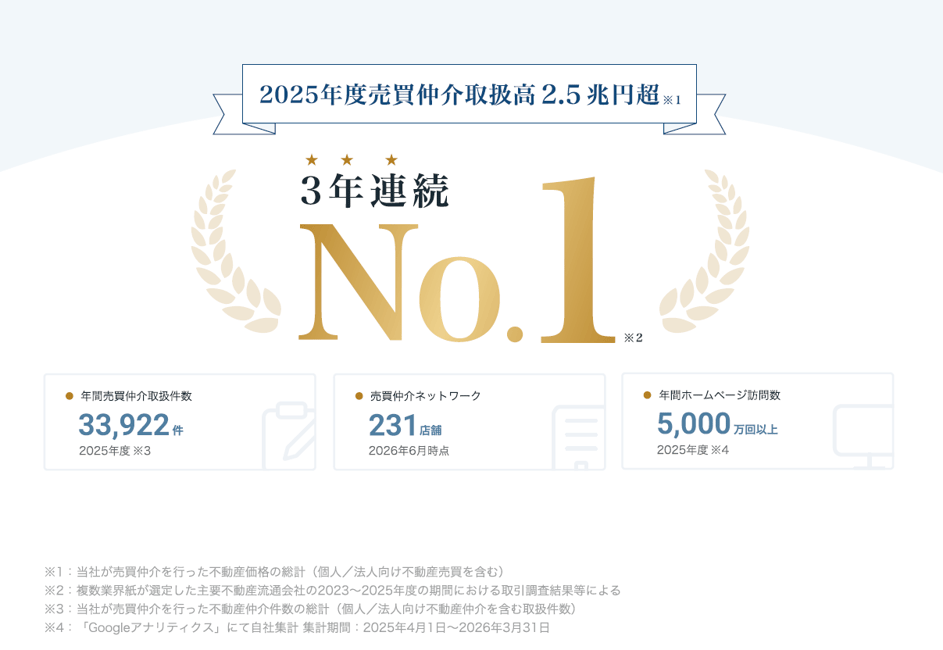Click the document icon in the 売買仲介ネットワーク card
The image size is (943, 650).
[579, 438]
